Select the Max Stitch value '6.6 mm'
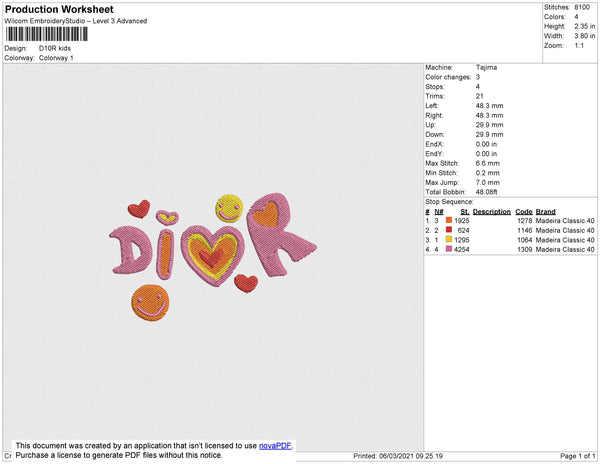The height and width of the screenshot is (464, 600). coord(488,163)
